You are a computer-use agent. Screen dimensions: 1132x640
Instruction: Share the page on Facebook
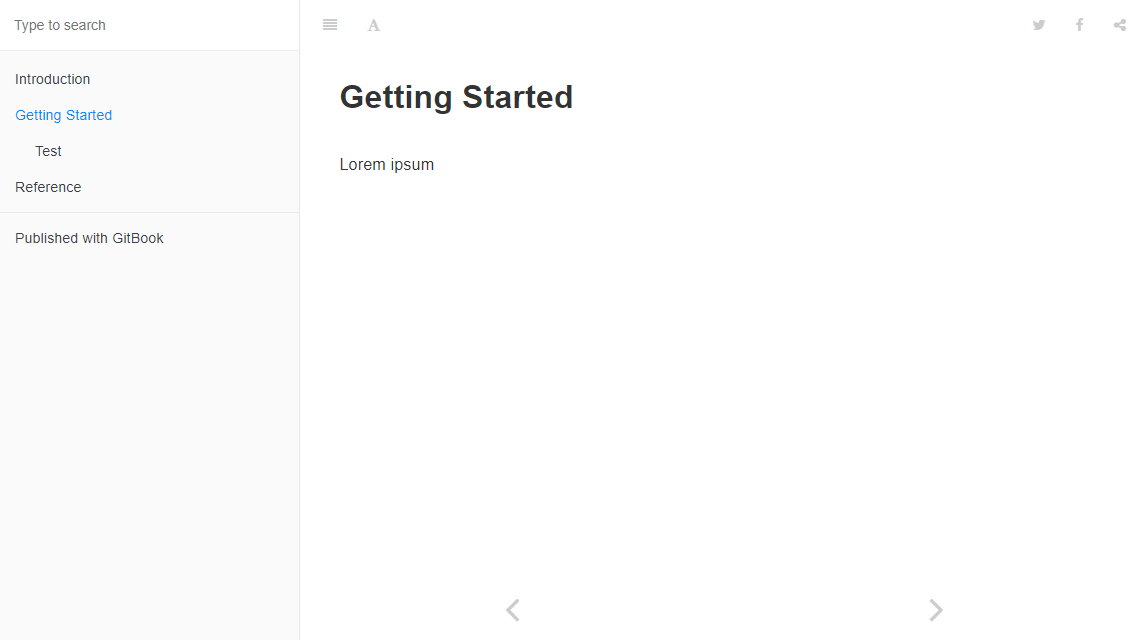(1079, 24)
